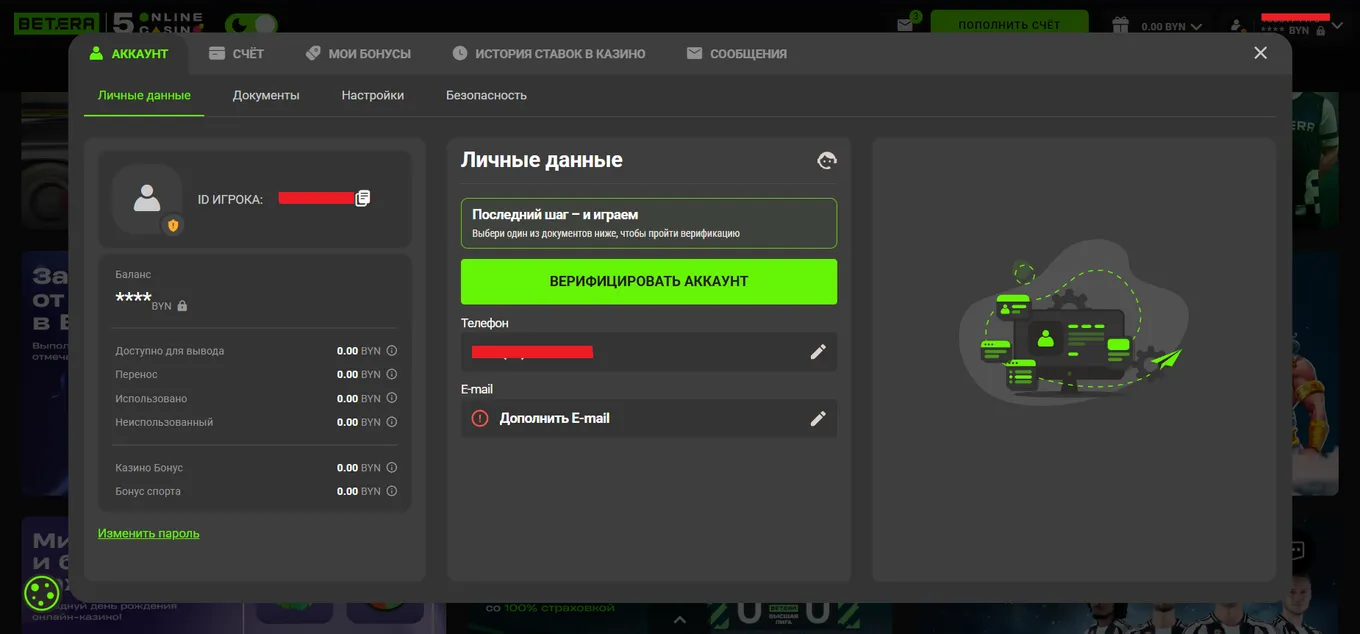Open the Мои бонусы tab
1360x634 pixels.
(x=358, y=54)
